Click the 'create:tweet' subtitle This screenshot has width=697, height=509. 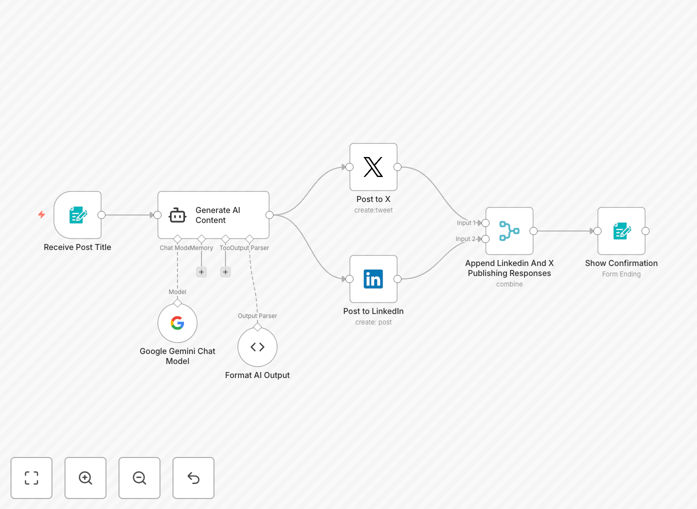click(x=373, y=210)
